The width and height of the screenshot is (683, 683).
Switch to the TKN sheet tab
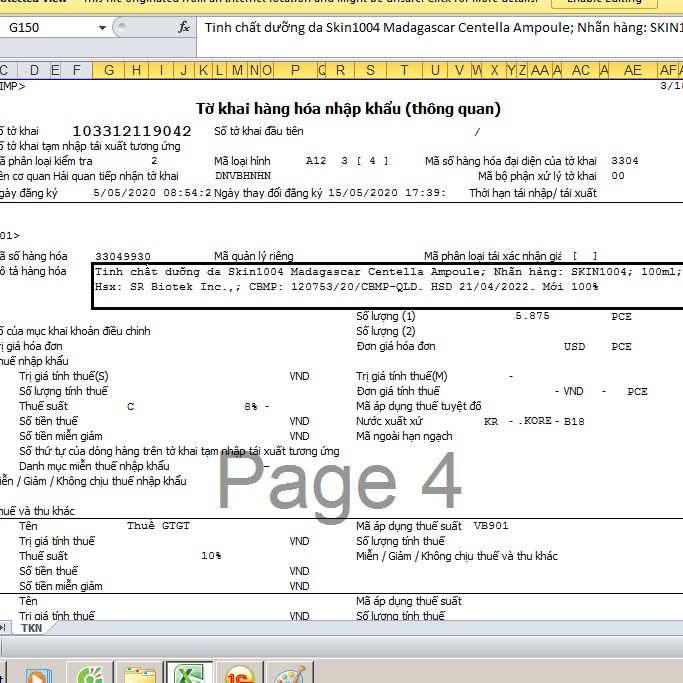click(31, 628)
